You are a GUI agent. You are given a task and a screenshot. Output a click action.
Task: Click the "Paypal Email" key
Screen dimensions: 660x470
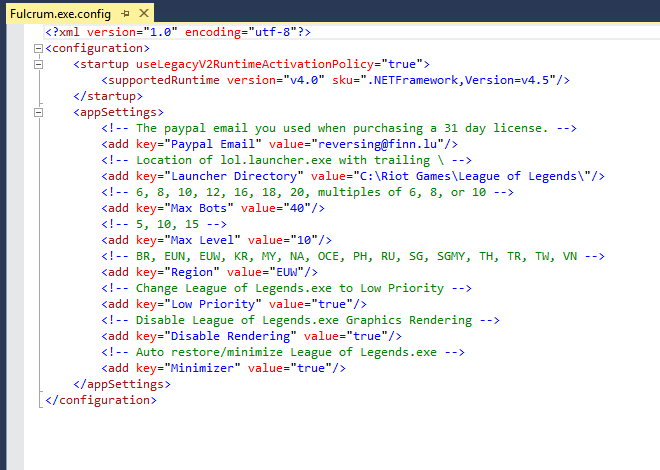(x=213, y=144)
